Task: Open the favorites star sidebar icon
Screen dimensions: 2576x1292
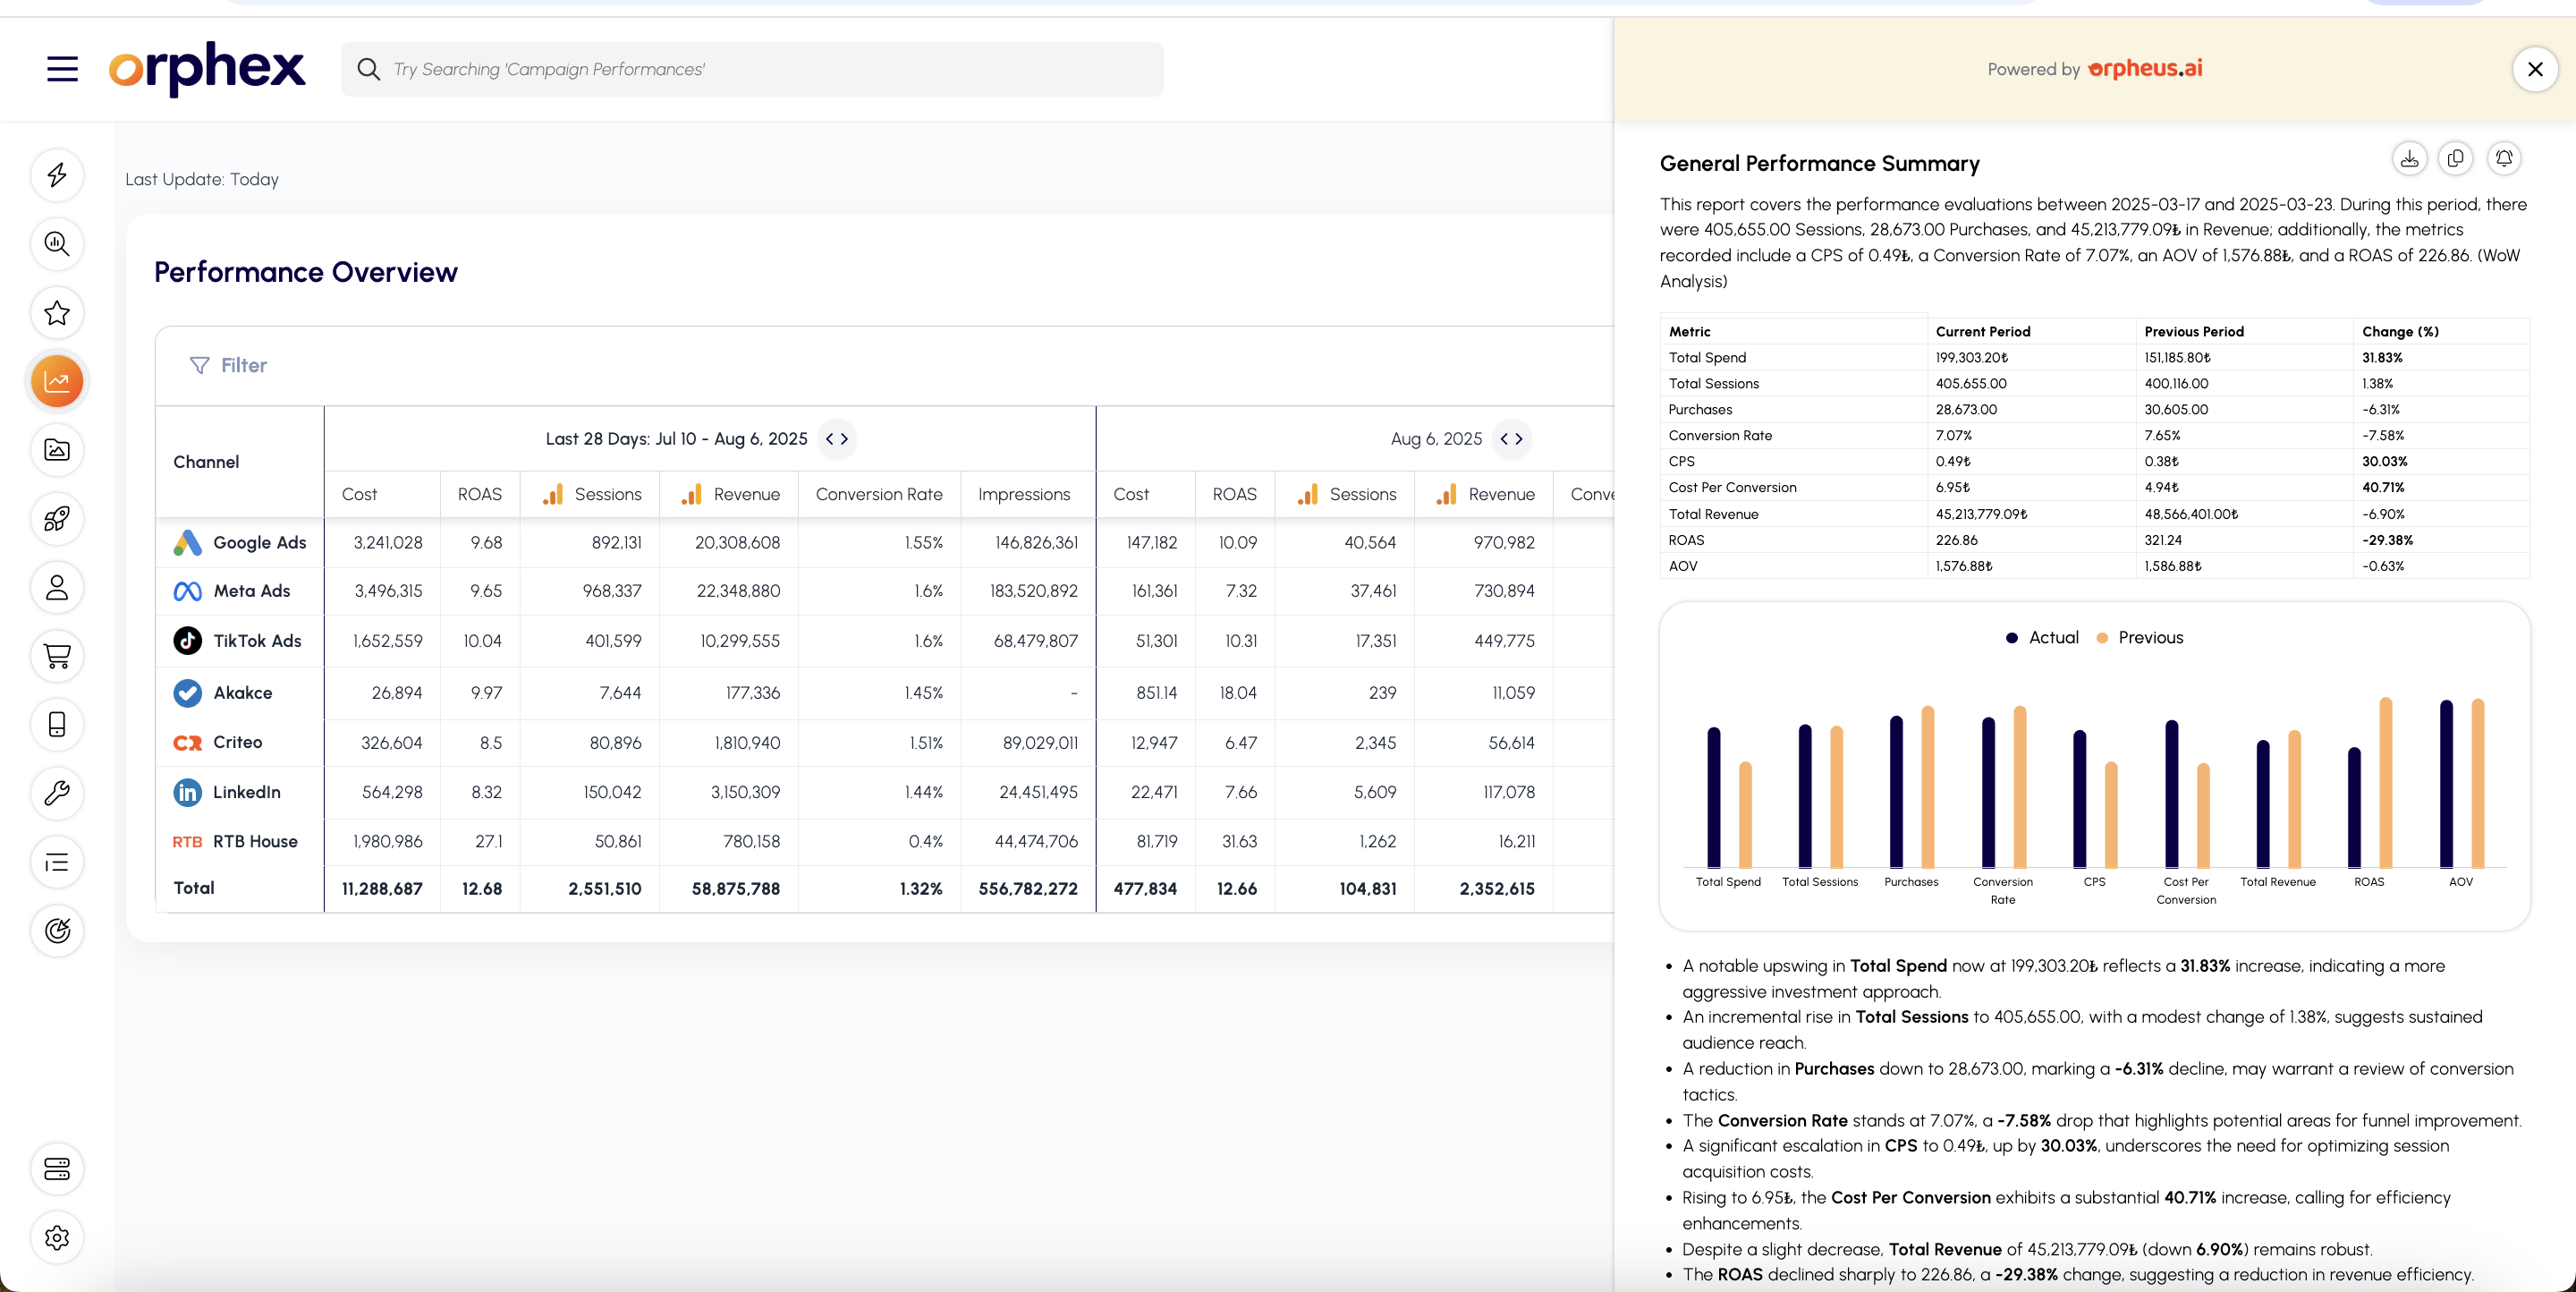Action: point(57,313)
